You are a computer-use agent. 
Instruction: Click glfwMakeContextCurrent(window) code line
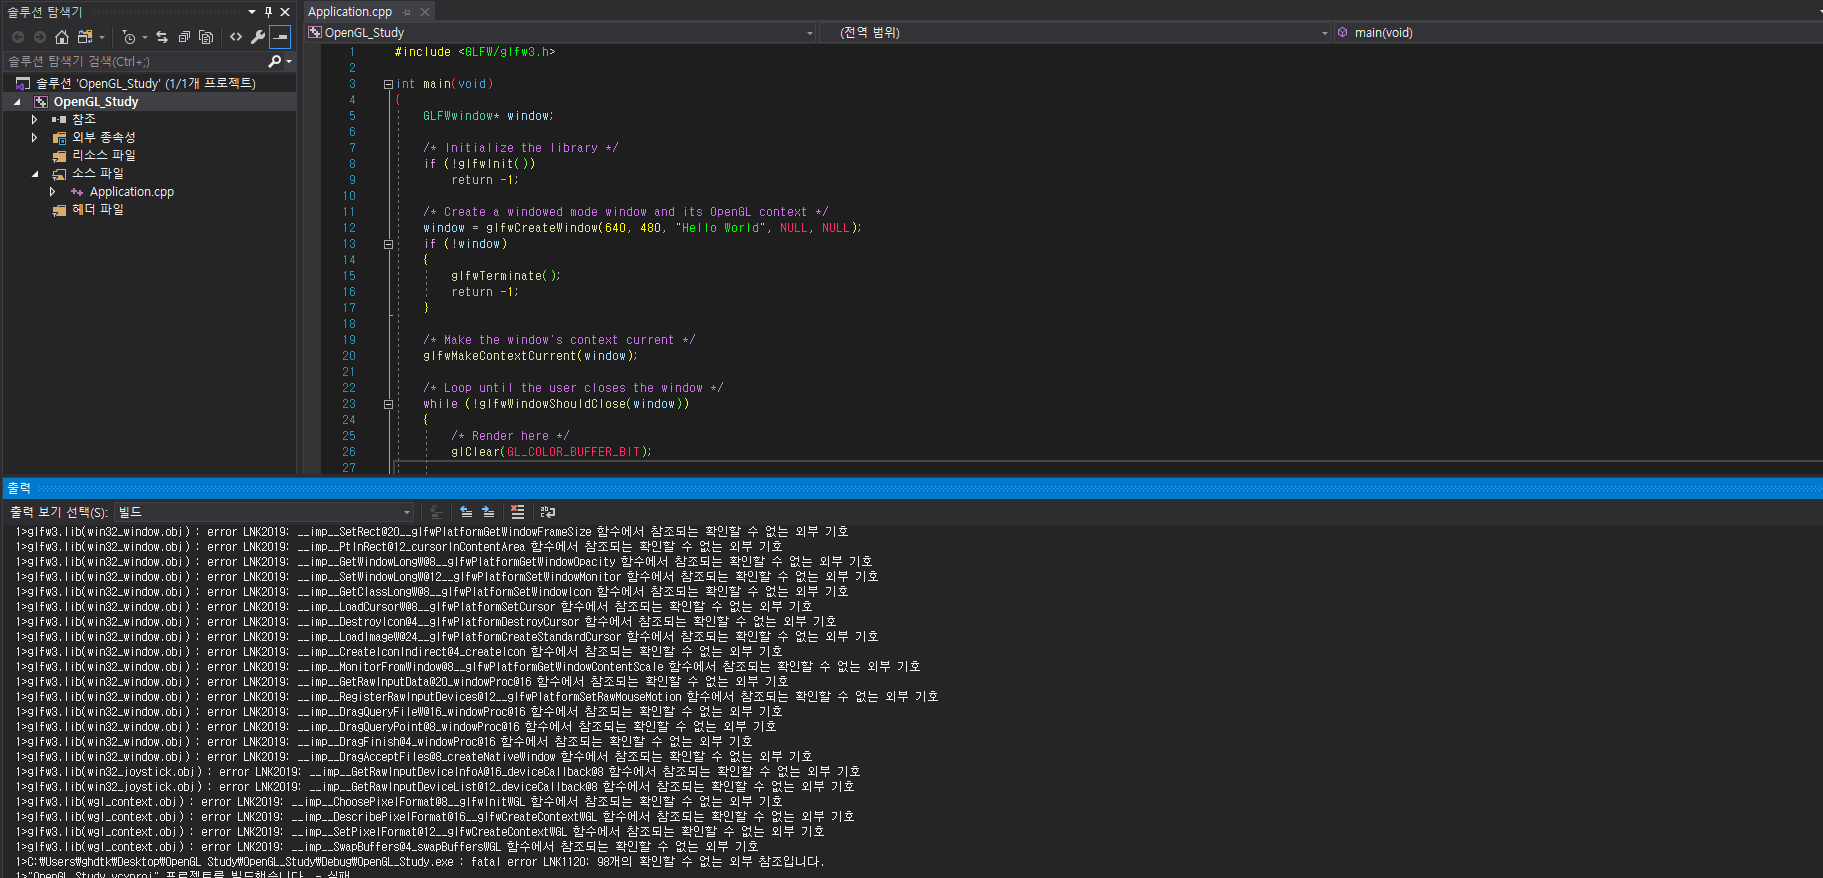[530, 356]
